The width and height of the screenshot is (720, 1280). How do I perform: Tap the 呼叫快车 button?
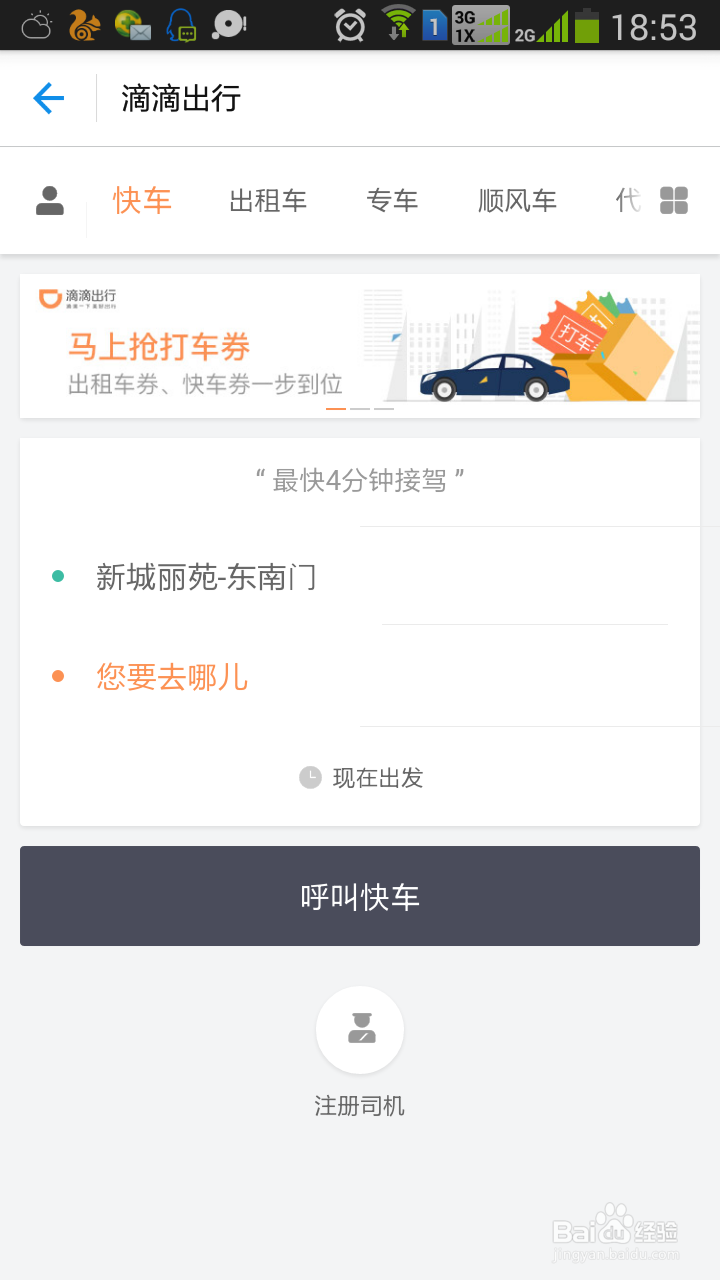pos(360,896)
